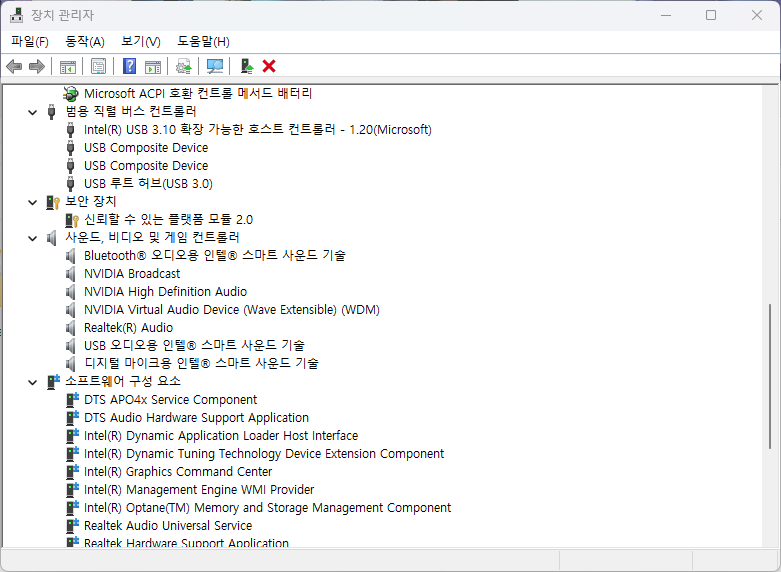Image resolution: width=781 pixels, height=572 pixels.
Task: Collapse the 소프트웨어 구성 요소 chevron
Action: (32, 382)
